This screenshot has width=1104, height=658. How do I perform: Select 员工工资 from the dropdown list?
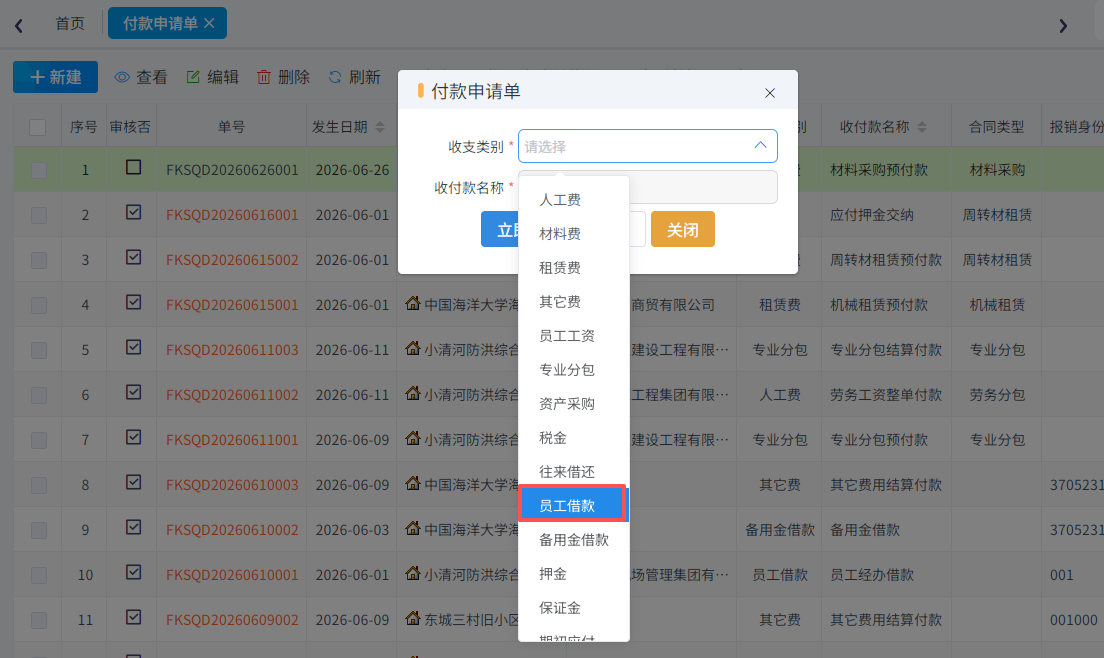(x=574, y=336)
